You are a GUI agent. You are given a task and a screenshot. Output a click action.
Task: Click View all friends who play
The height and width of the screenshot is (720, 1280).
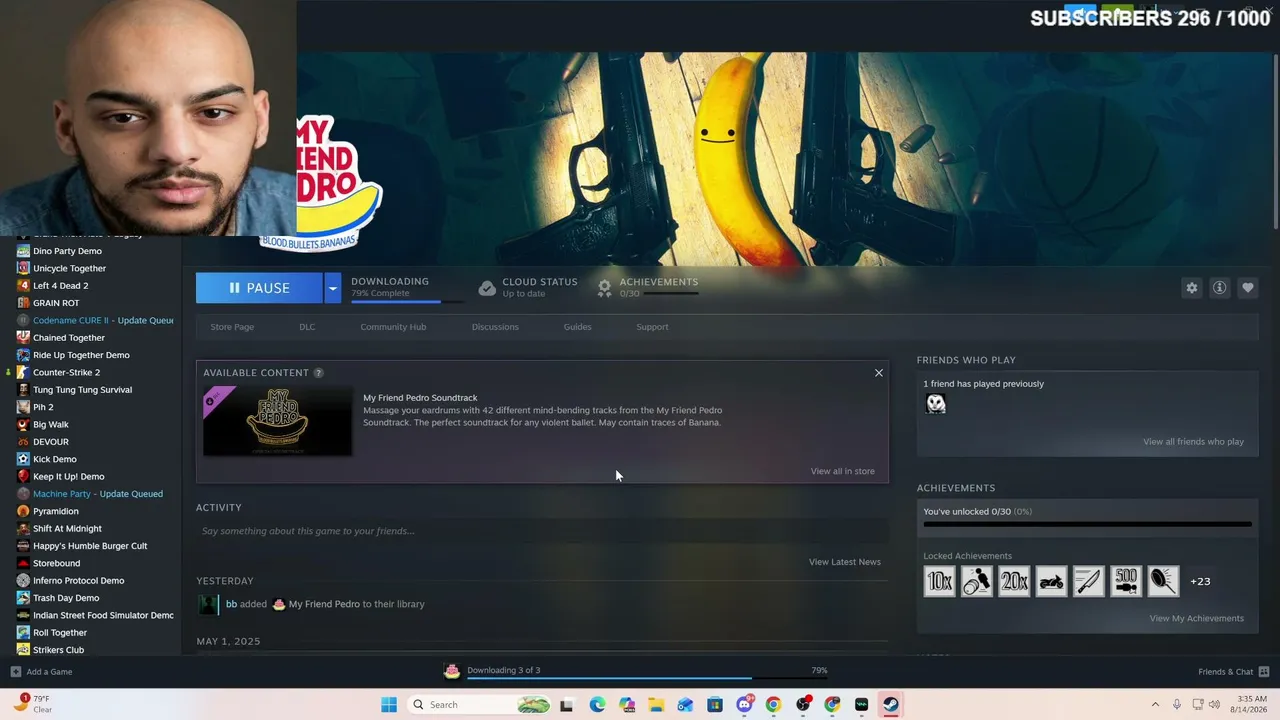1193,442
